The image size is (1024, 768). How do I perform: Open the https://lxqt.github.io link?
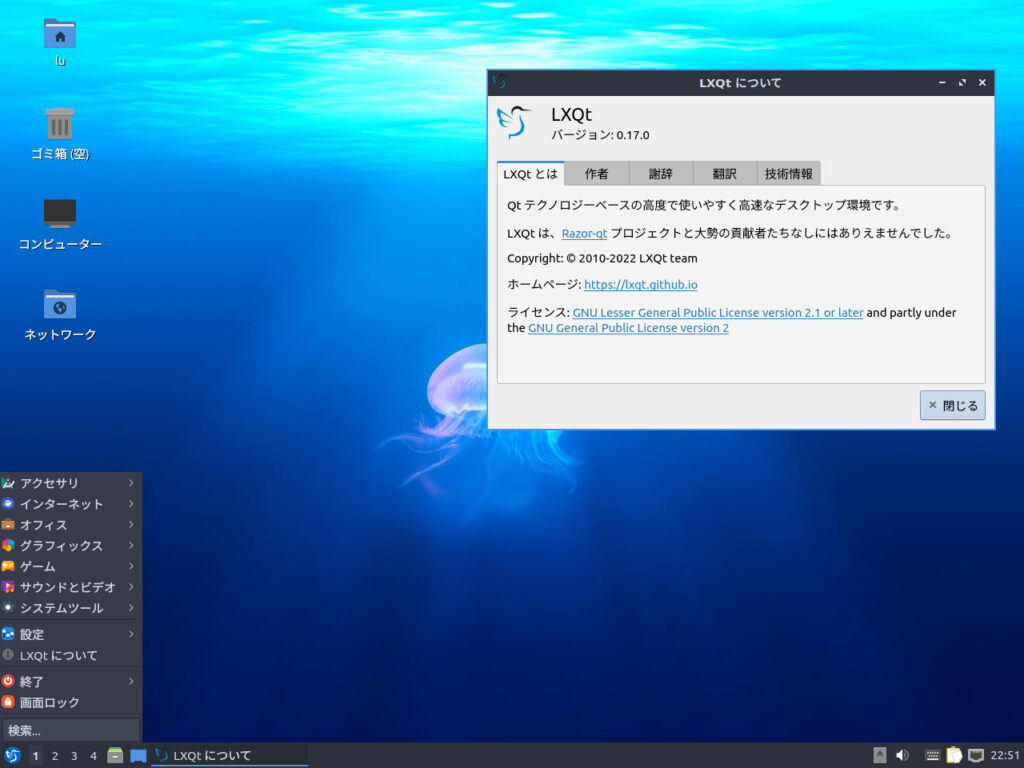642,284
